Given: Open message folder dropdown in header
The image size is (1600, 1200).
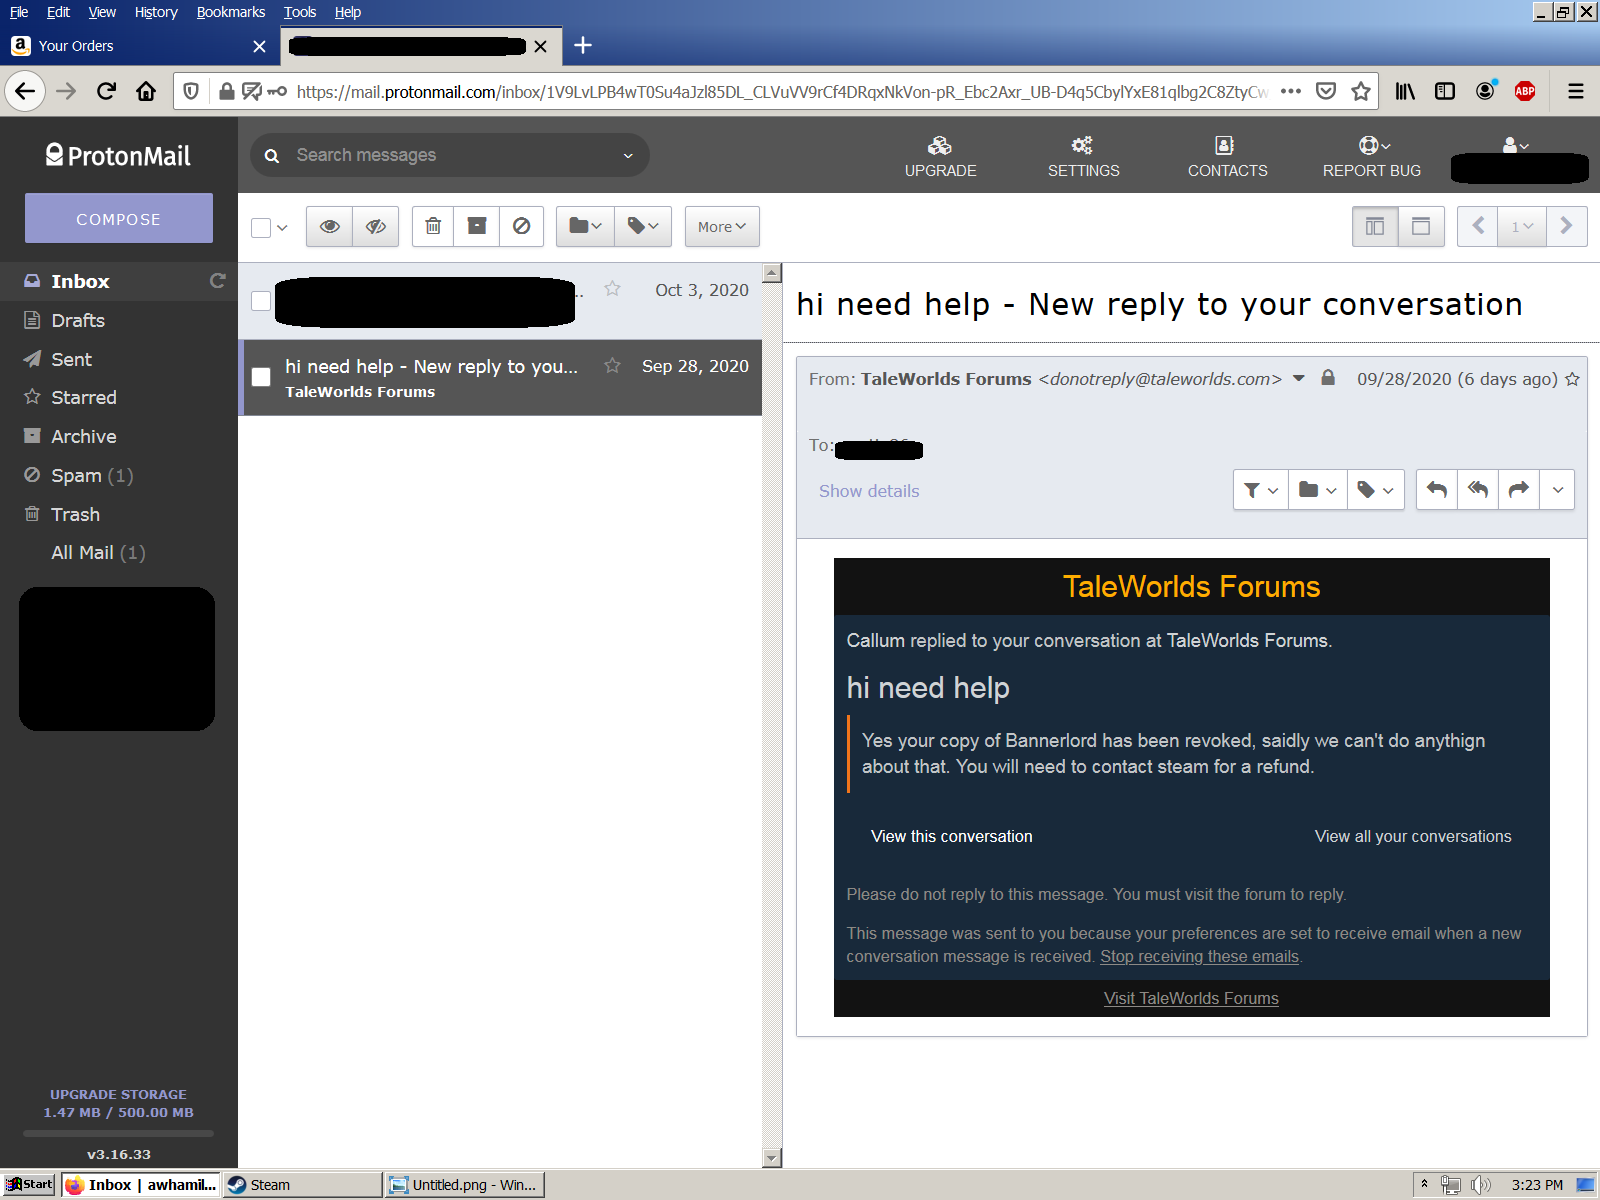Looking at the screenshot, I should coord(1317,490).
